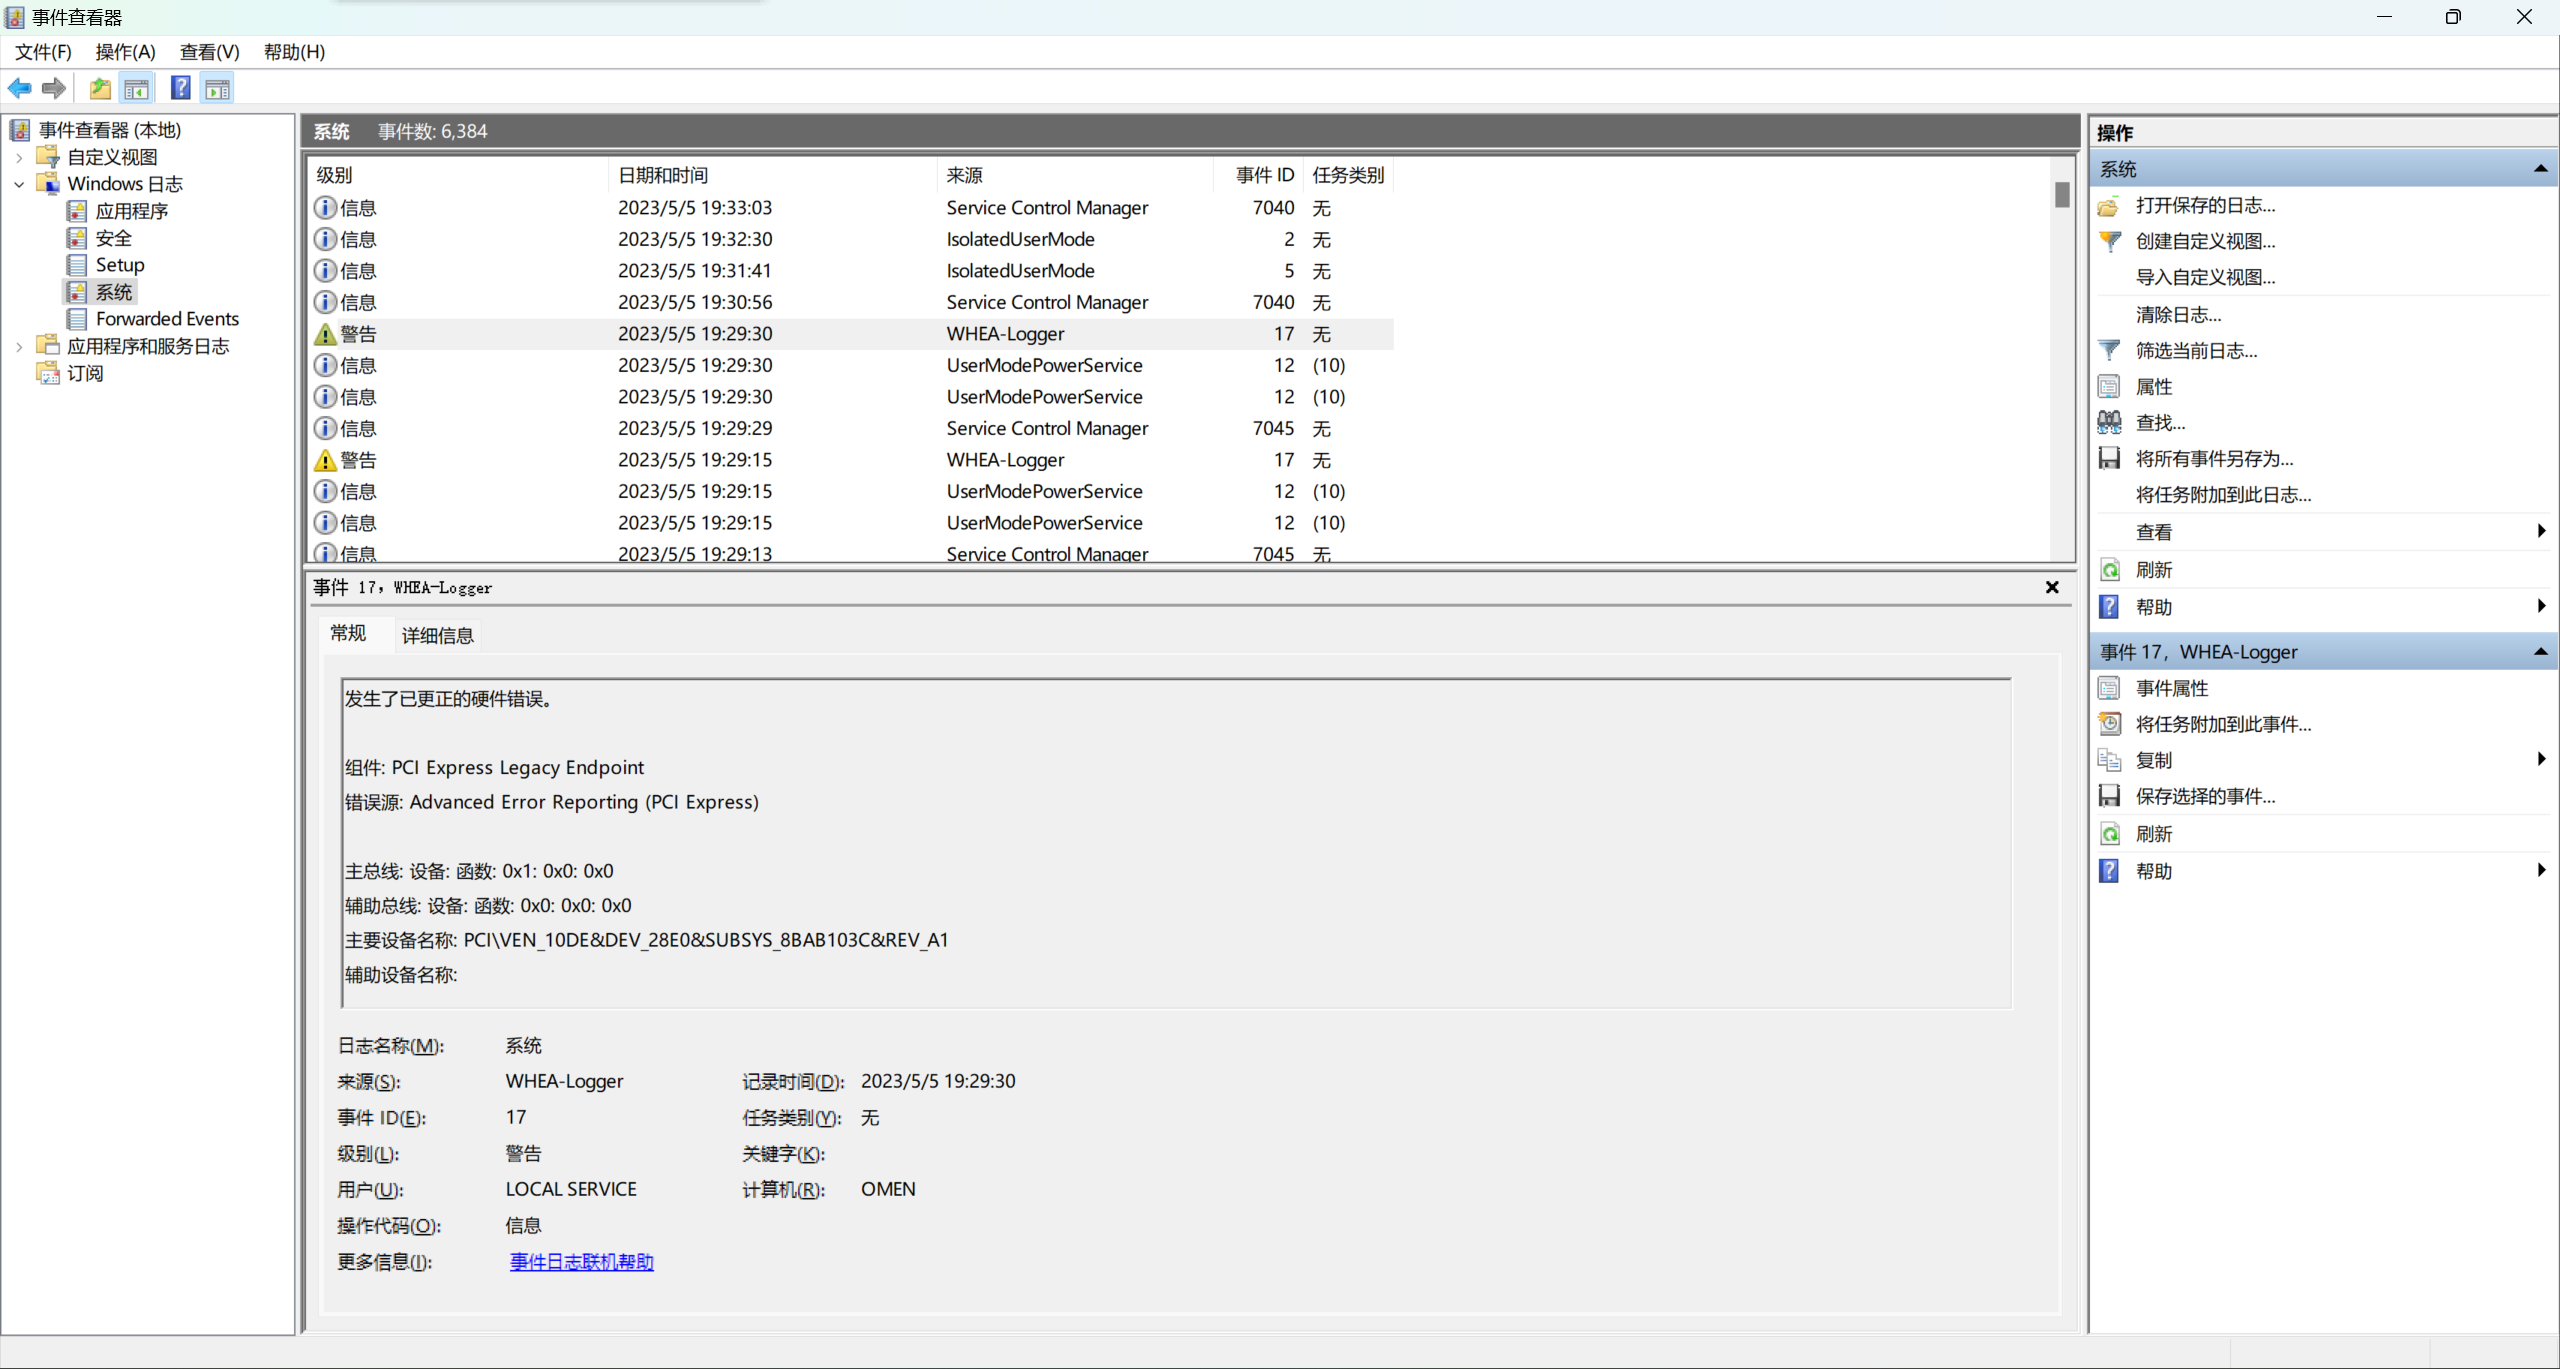The height and width of the screenshot is (1369, 2560).
Task: Sort by 日期和时间 column header
Action: pyautogui.click(x=773, y=175)
